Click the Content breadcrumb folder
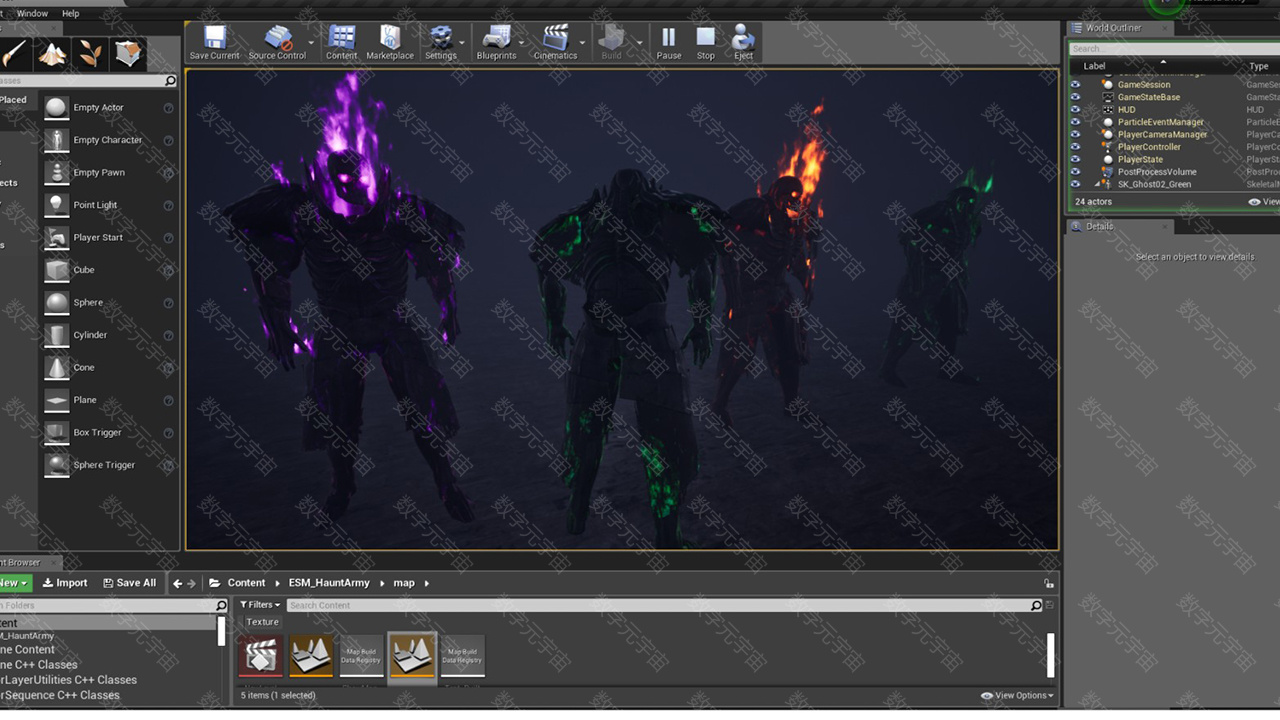 pos(246,583)
